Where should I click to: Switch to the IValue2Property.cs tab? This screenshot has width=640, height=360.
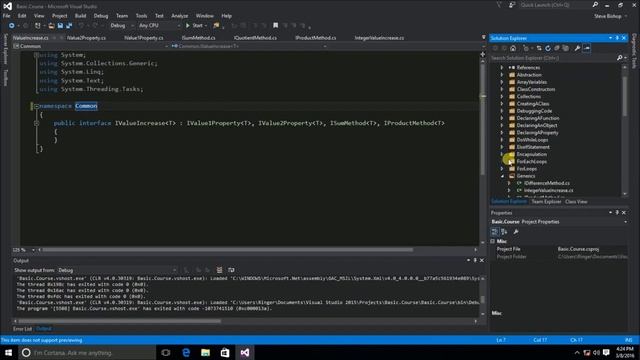point(86,38)
